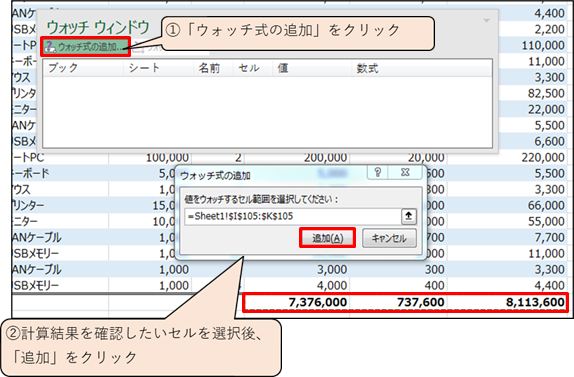Close the ウォッチ式の追加 dialog
Screen dimensions: 574x377
pos(405,172)
